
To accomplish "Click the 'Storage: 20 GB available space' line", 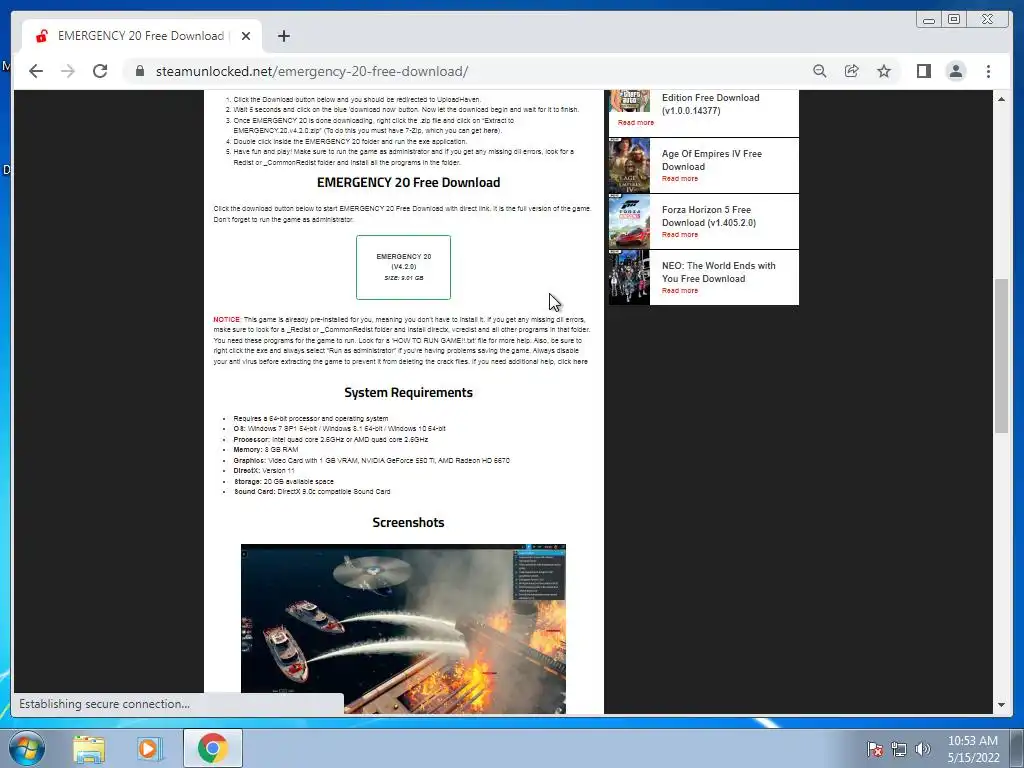I will 283,481.
